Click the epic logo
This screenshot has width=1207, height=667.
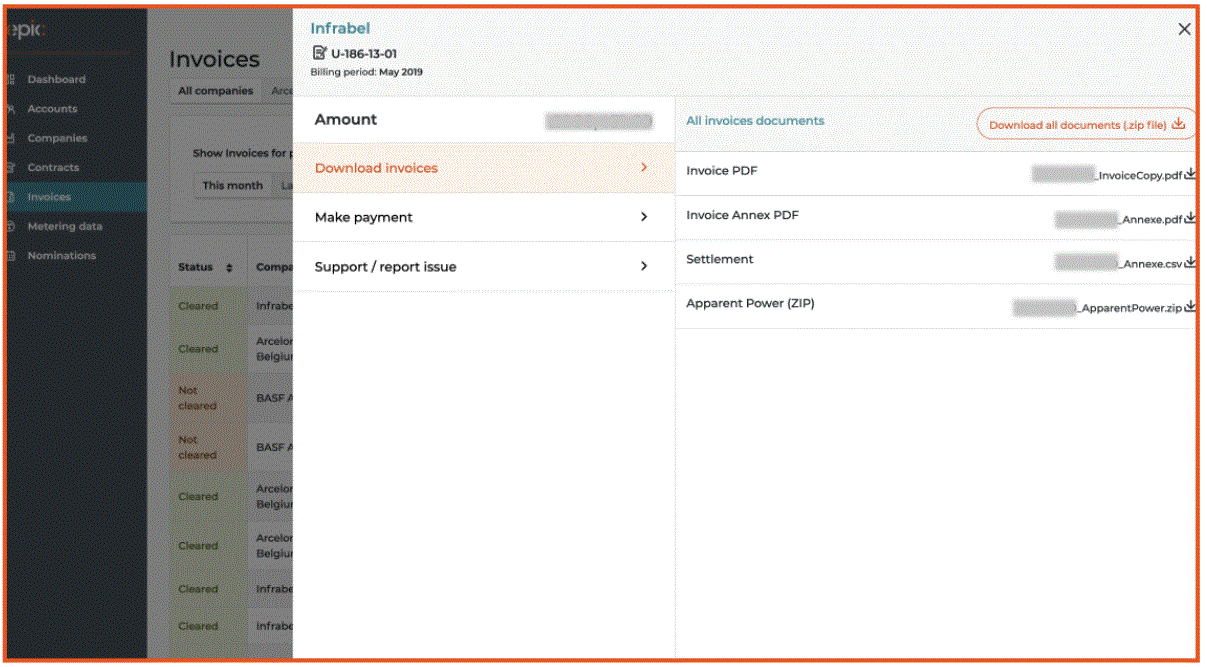point(24,31)
